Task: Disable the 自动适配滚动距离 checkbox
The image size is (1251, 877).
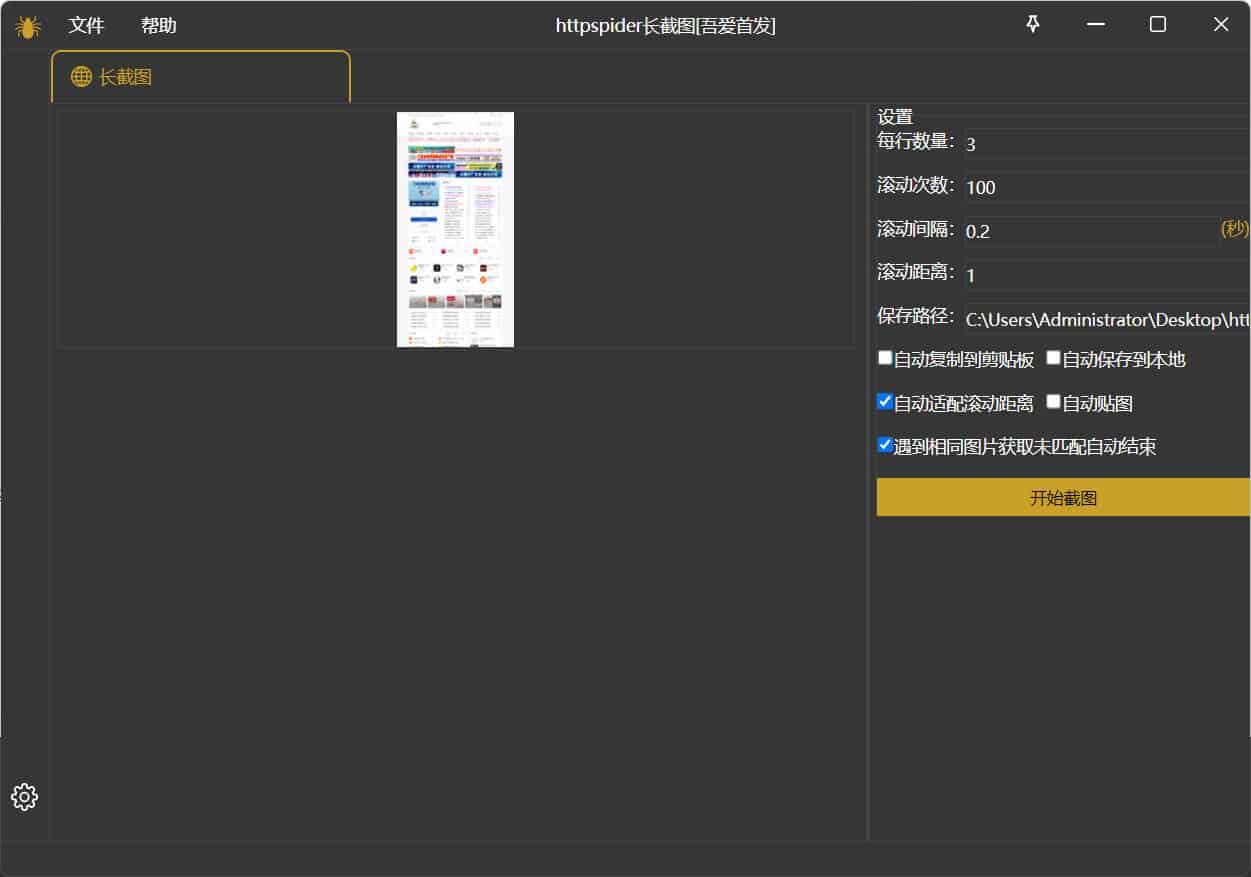Action: [884, 401]
